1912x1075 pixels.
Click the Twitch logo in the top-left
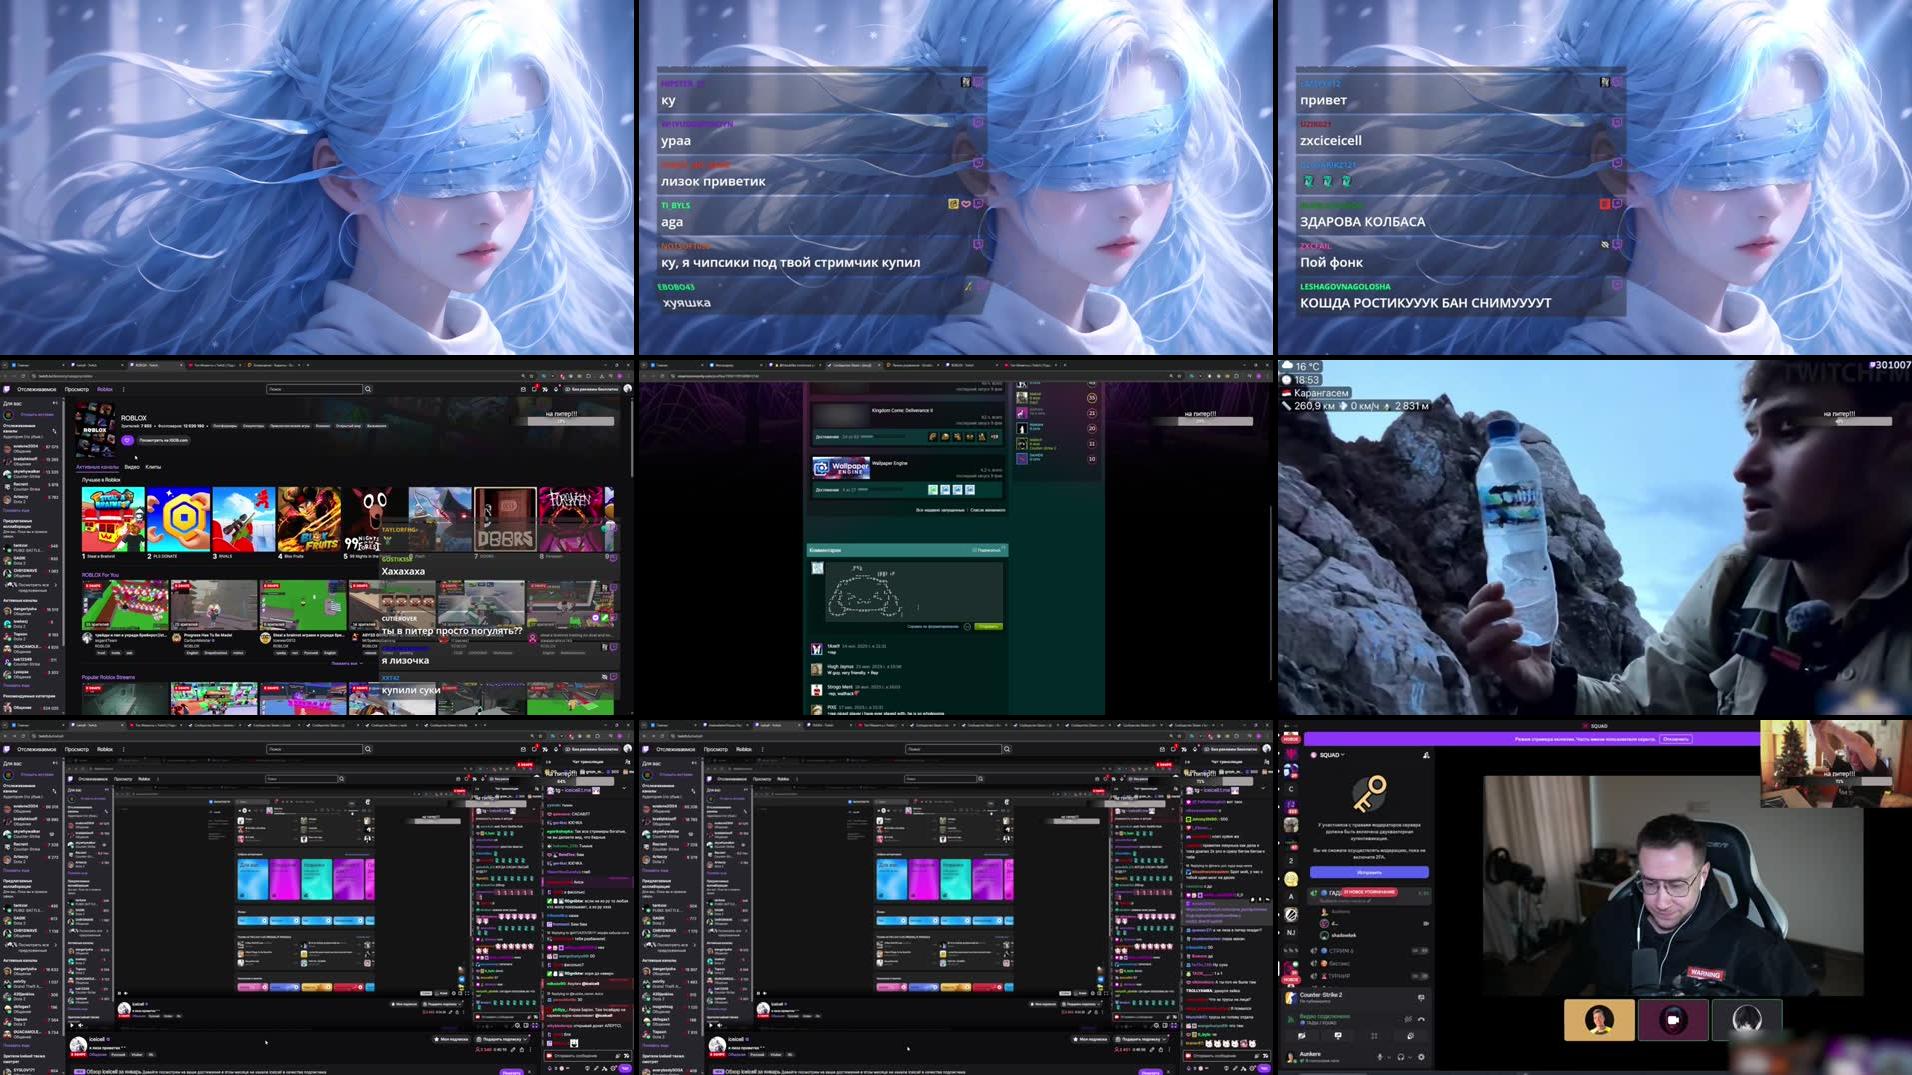point(8,389)
